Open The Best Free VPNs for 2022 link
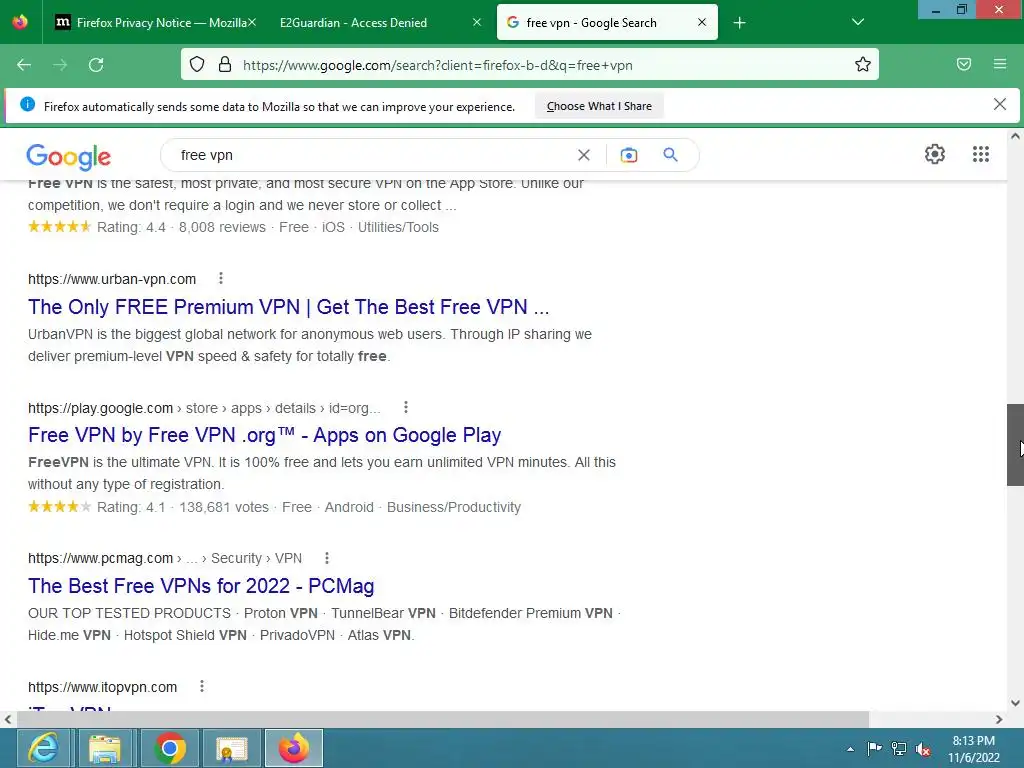1024x768 pixels. (201, 586)
